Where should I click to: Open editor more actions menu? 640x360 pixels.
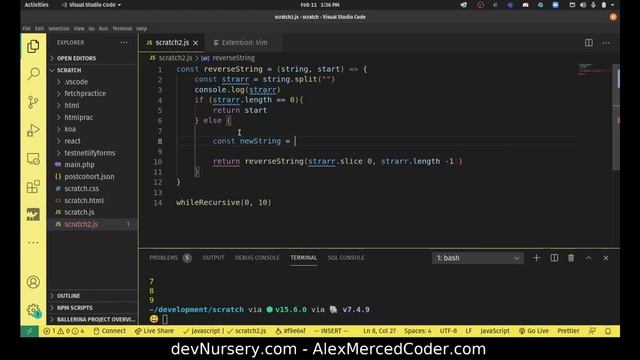pyautogui.click(x=606, y=42)
